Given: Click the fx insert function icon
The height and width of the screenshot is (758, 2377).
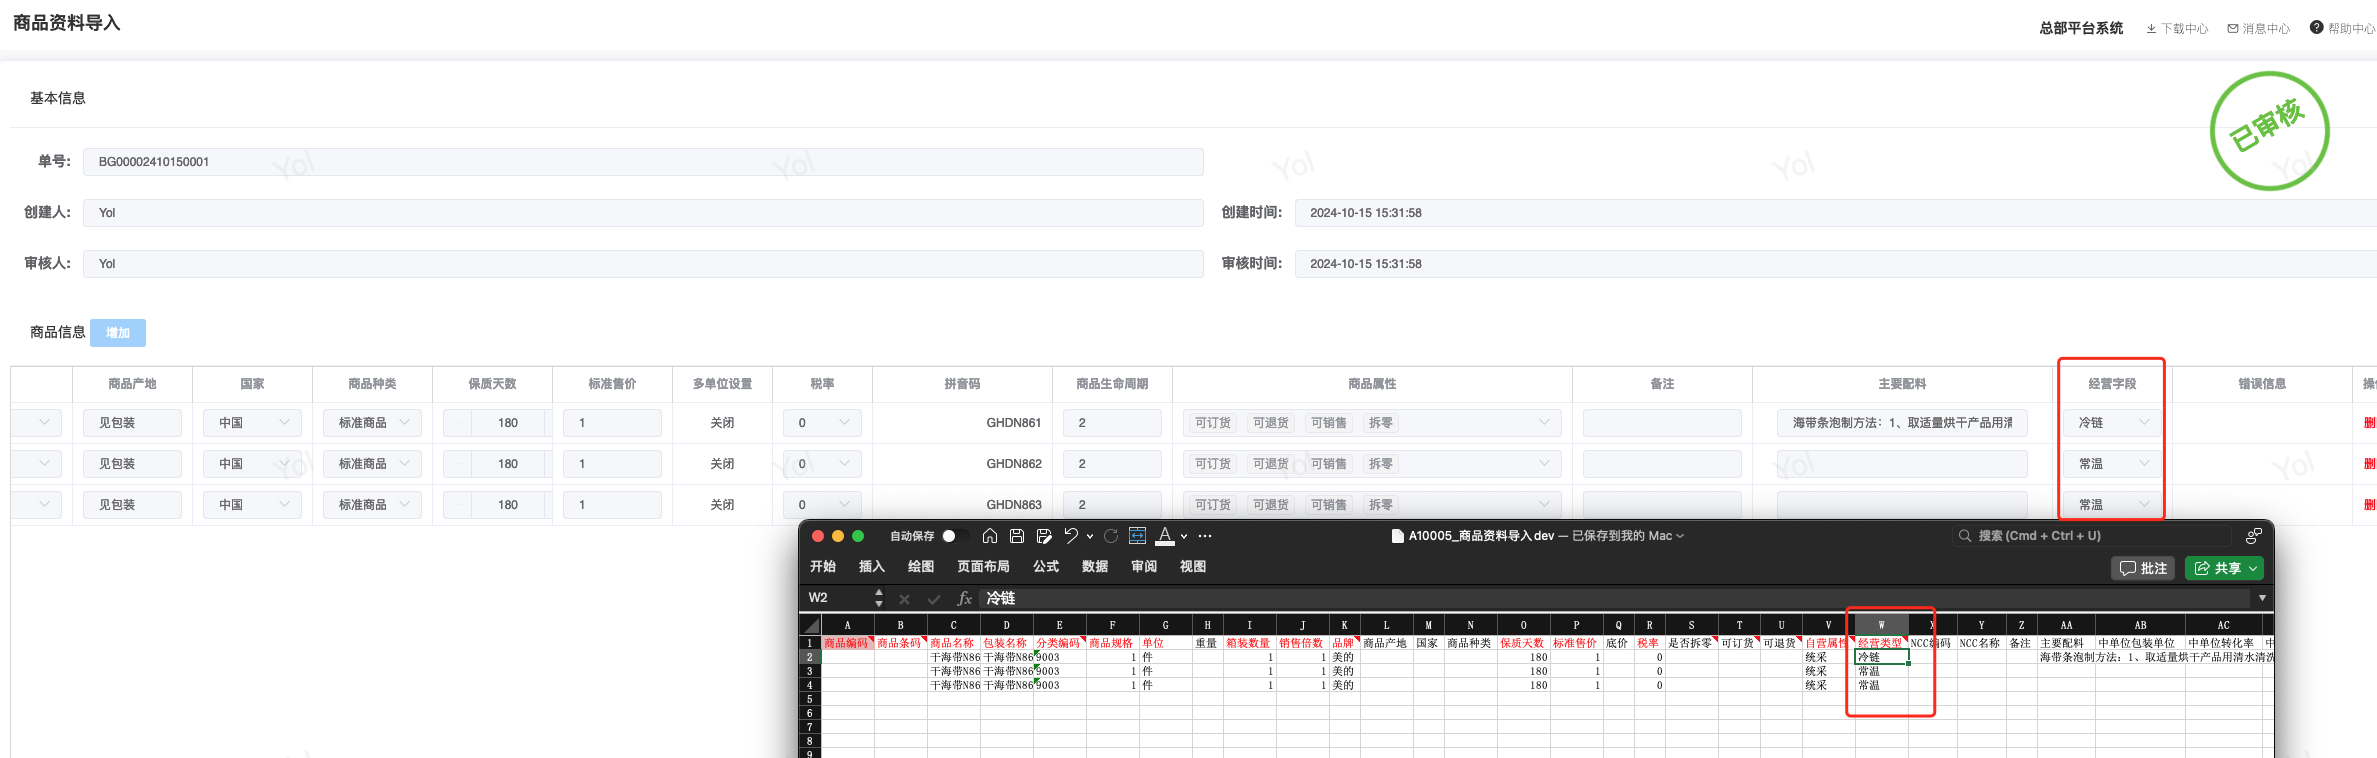Looking at the screenshot, I should 964,598.
